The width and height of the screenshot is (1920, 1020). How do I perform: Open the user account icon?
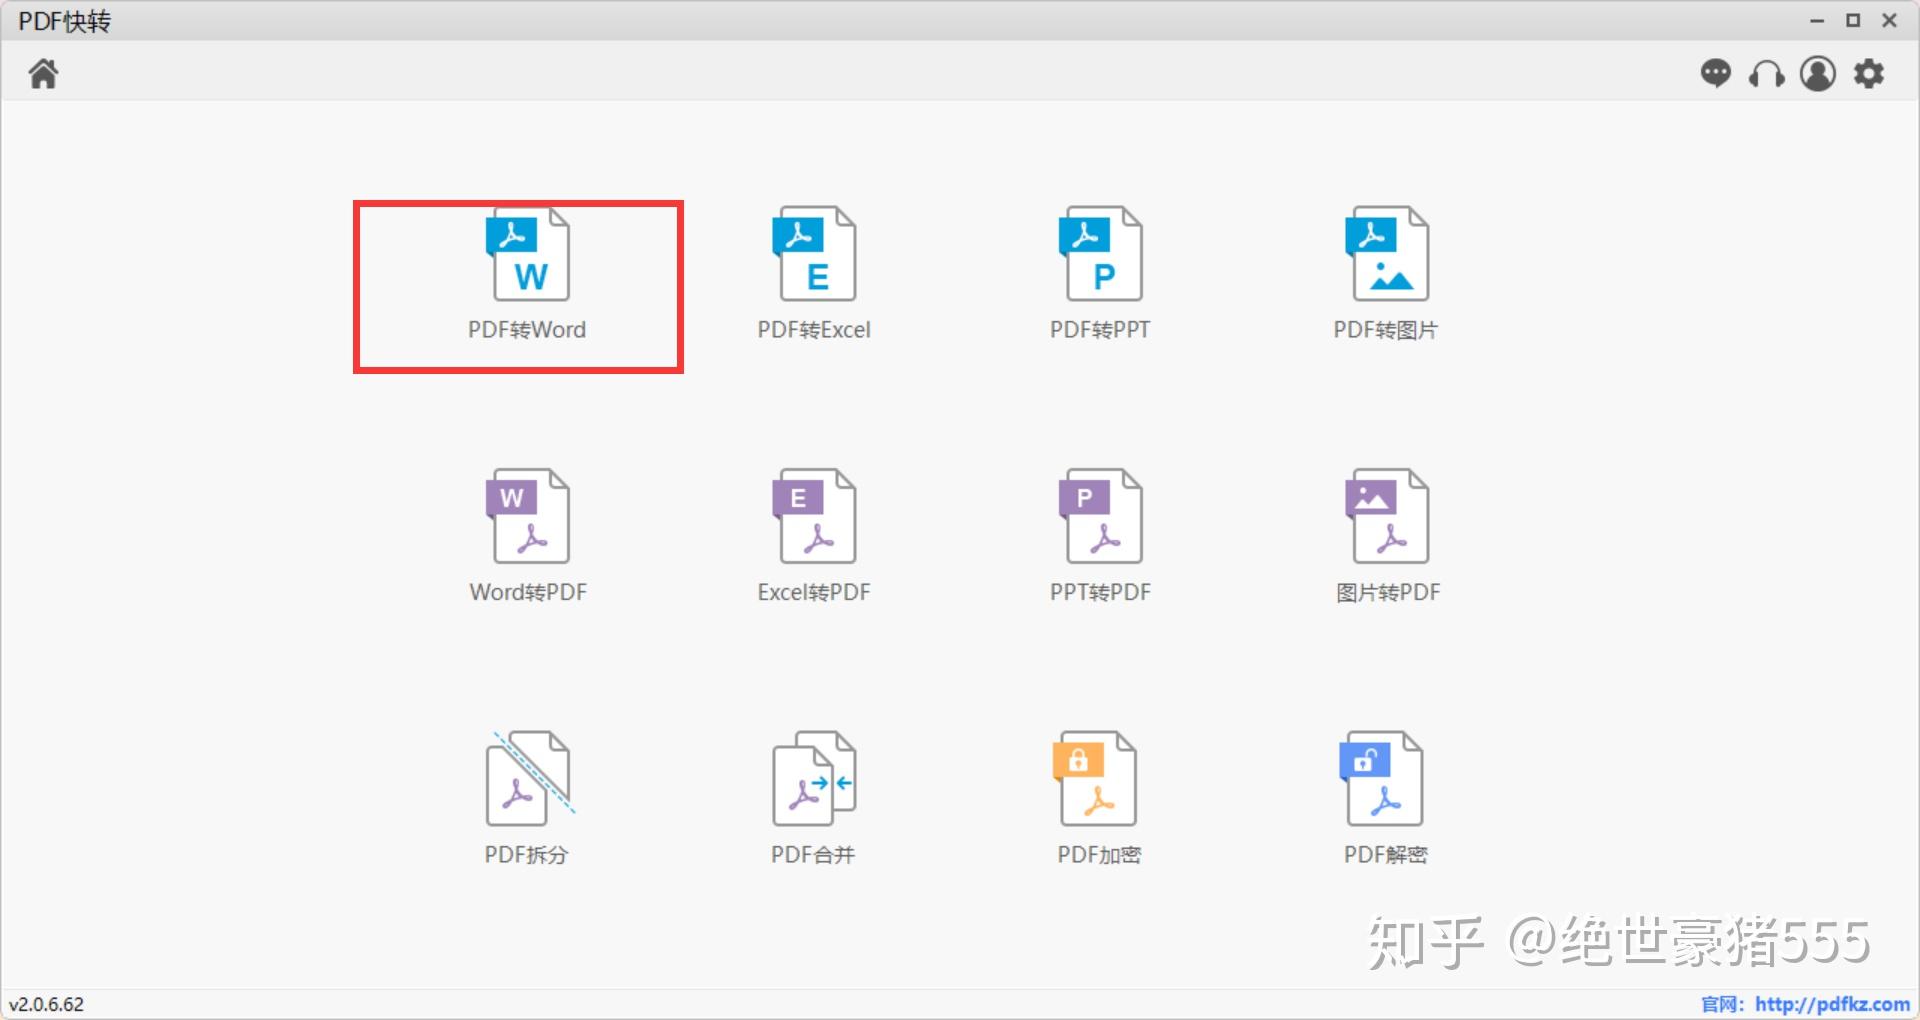point(1818,73)
